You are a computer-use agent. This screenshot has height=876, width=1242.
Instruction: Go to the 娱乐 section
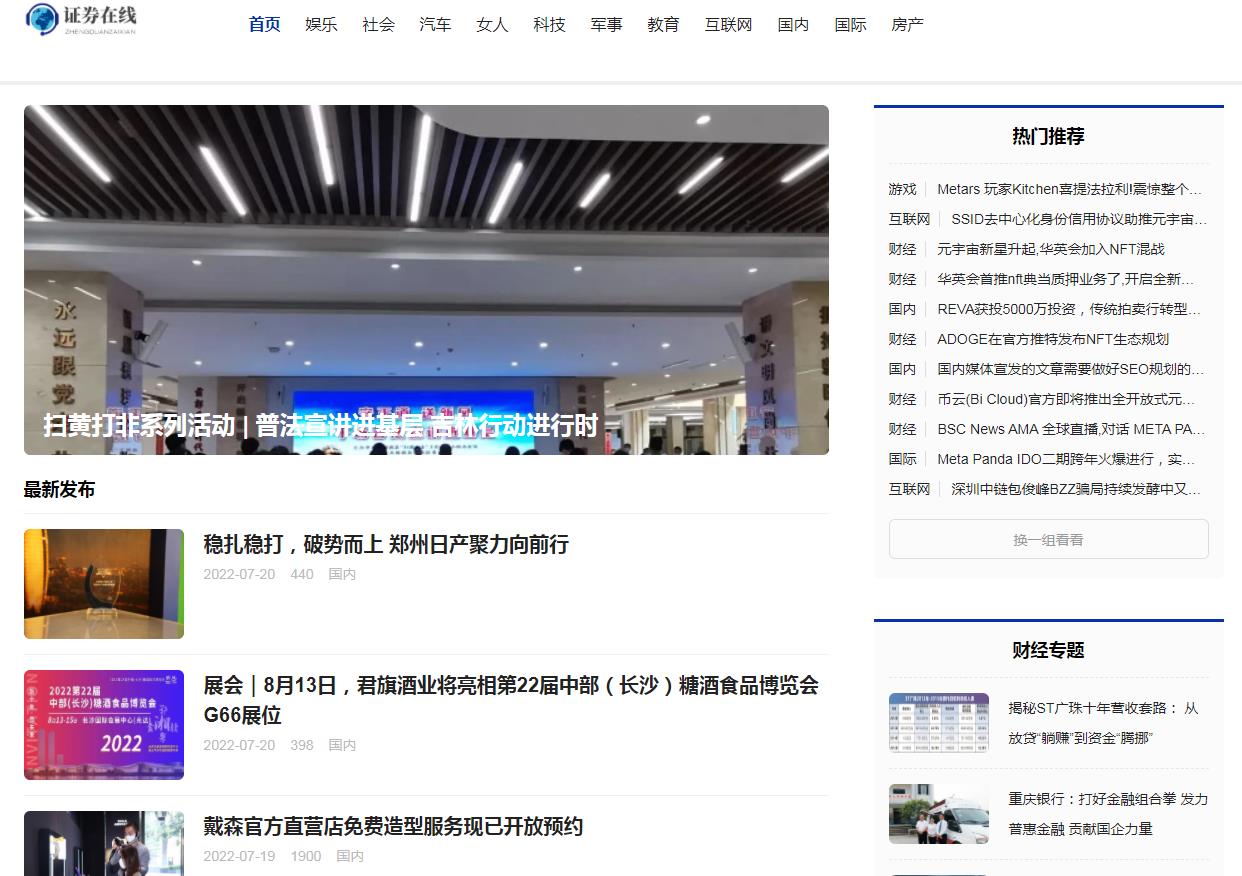(322, 25)
